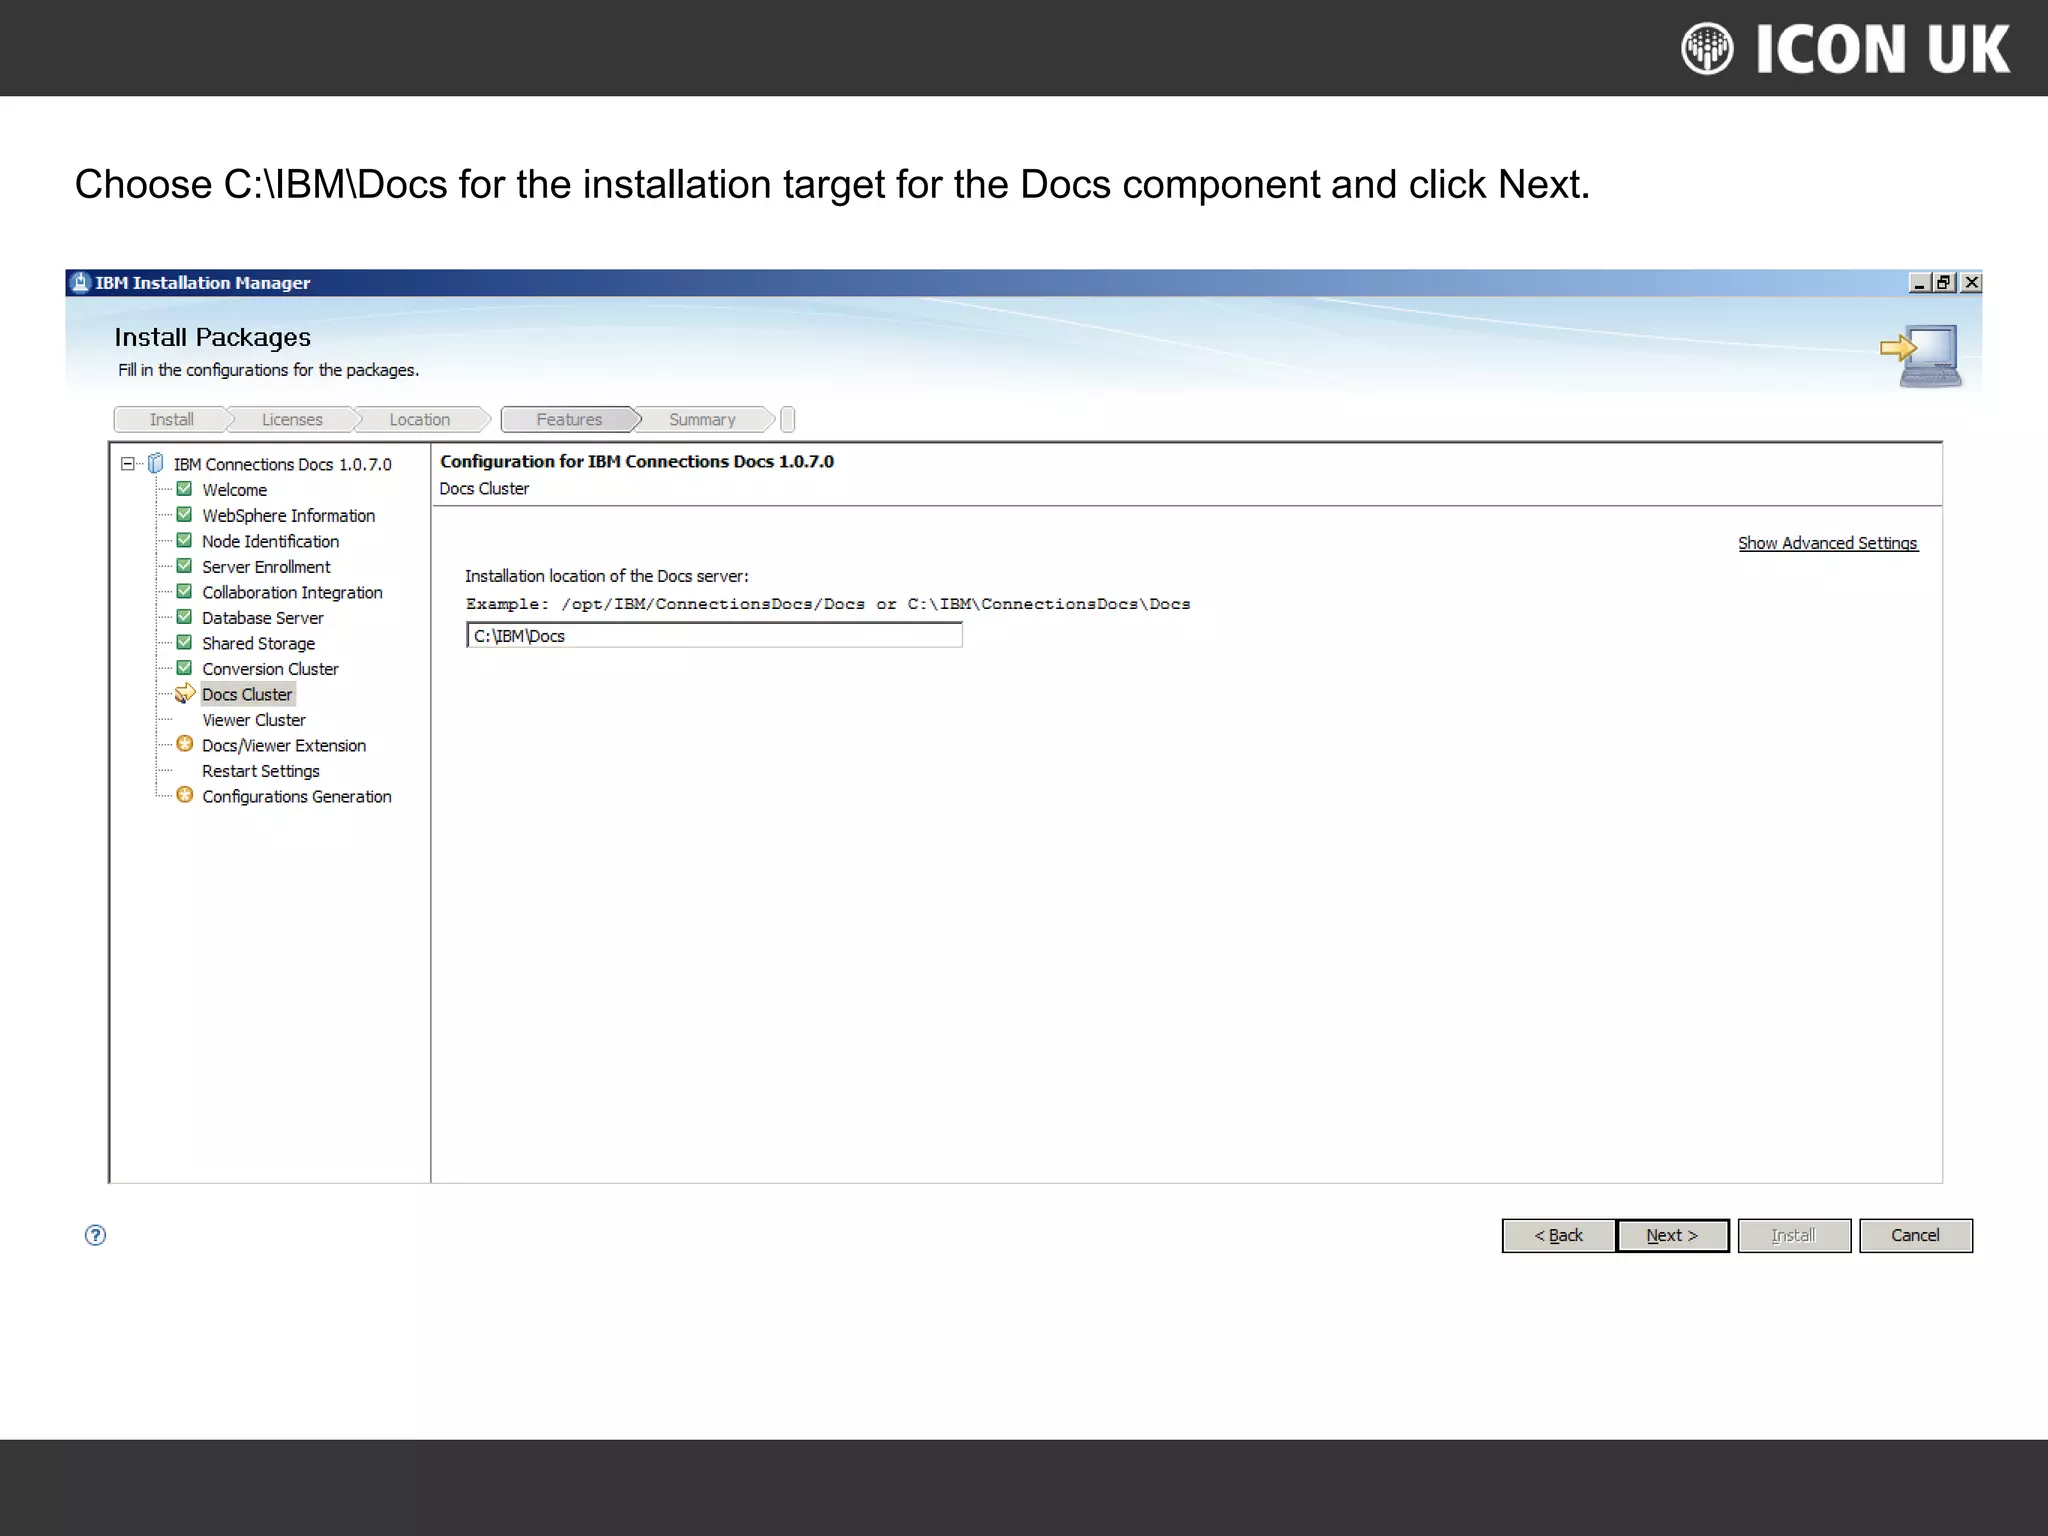Screen dimensions: 2048x1536
Task: Select Restart Settings in the tree
Action: [260, 771]
